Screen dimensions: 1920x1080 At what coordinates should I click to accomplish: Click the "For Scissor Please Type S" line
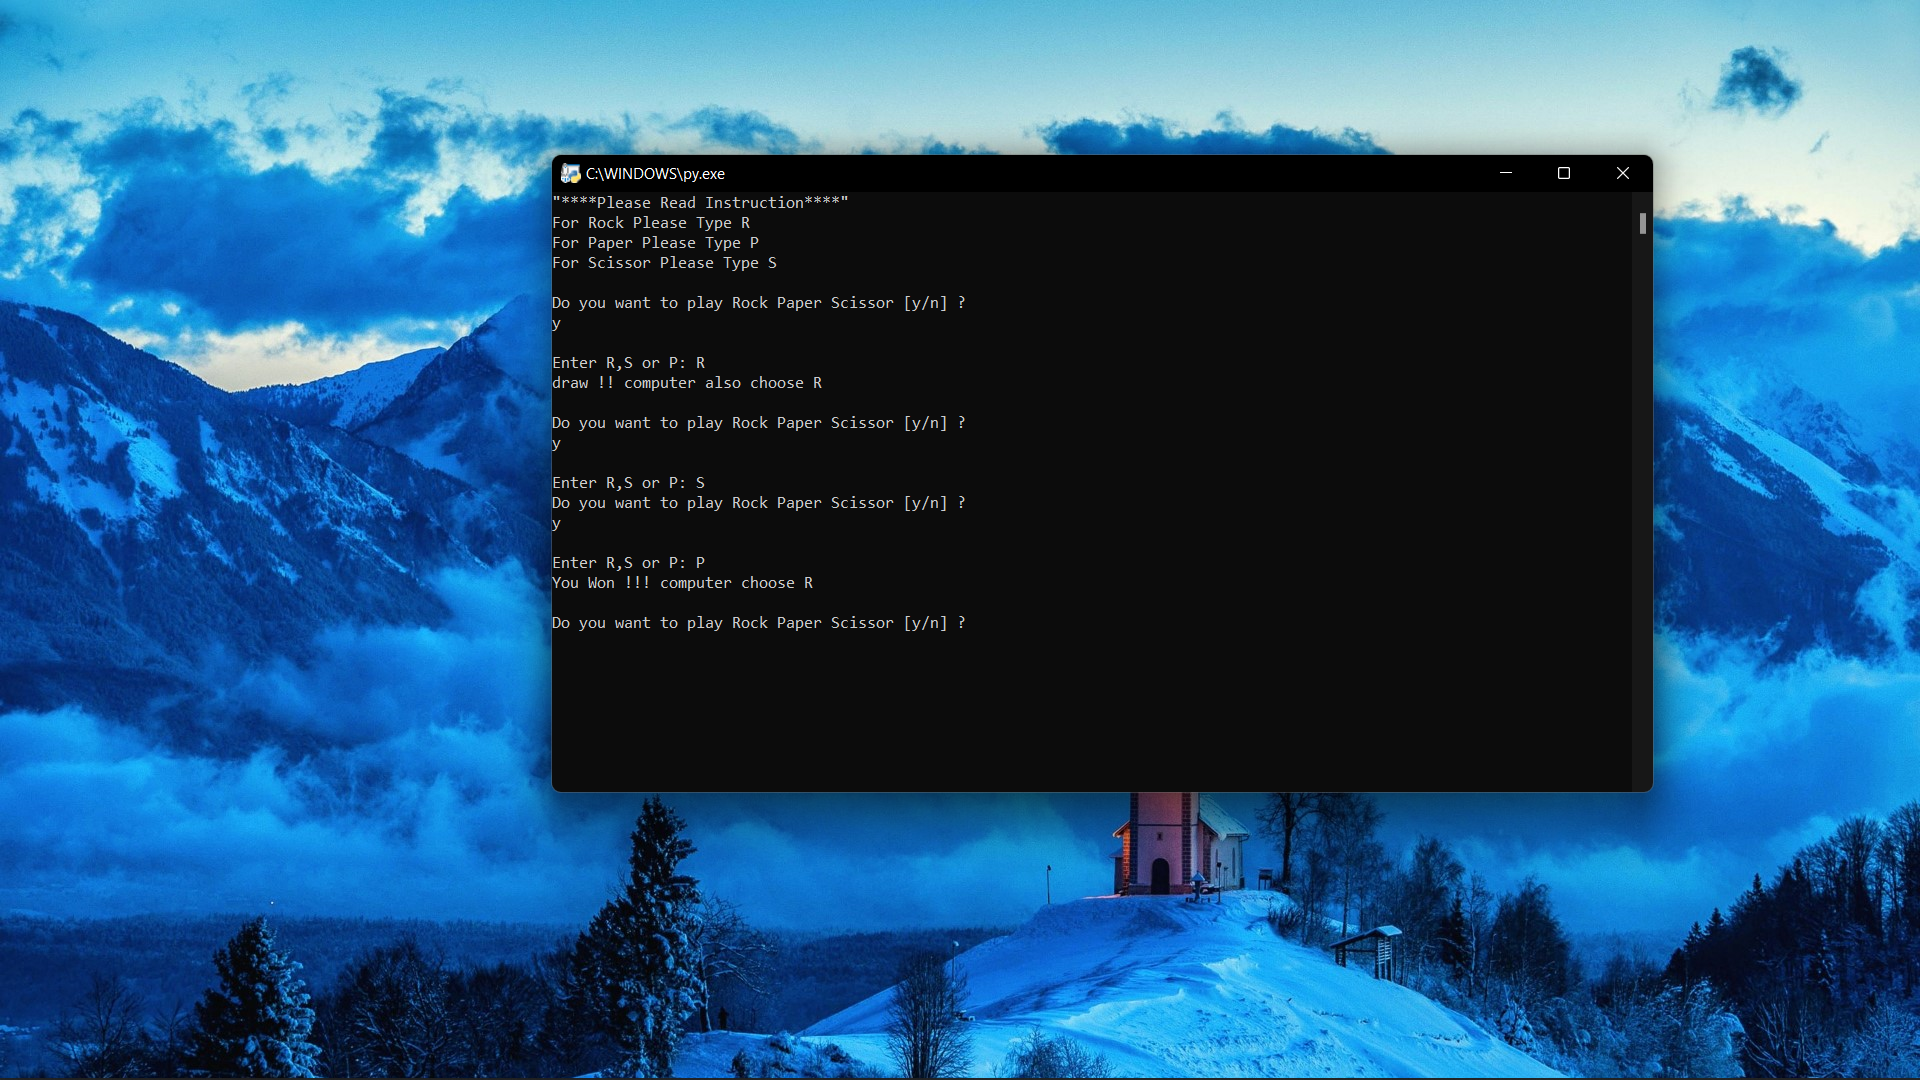[664, 263]
